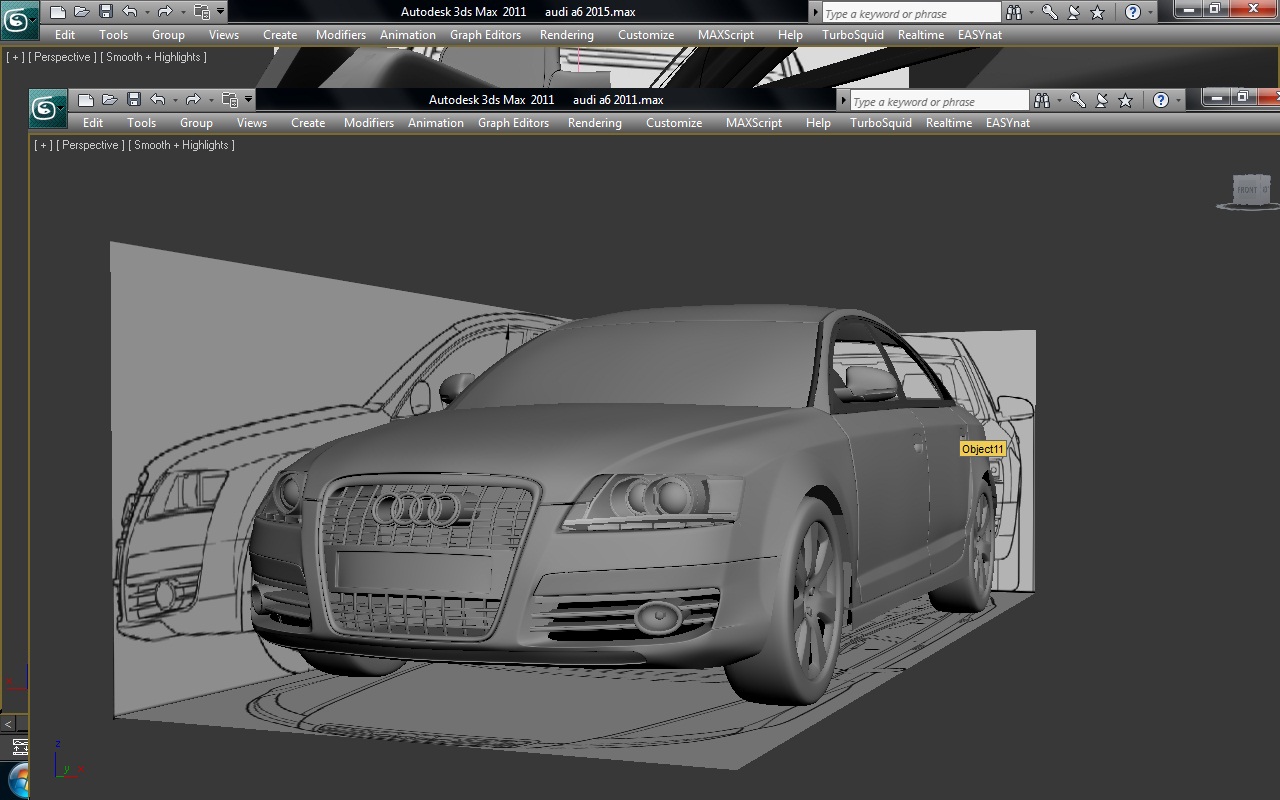Click Save File icon in audi a6 2015 window

[x=105, y=12]
